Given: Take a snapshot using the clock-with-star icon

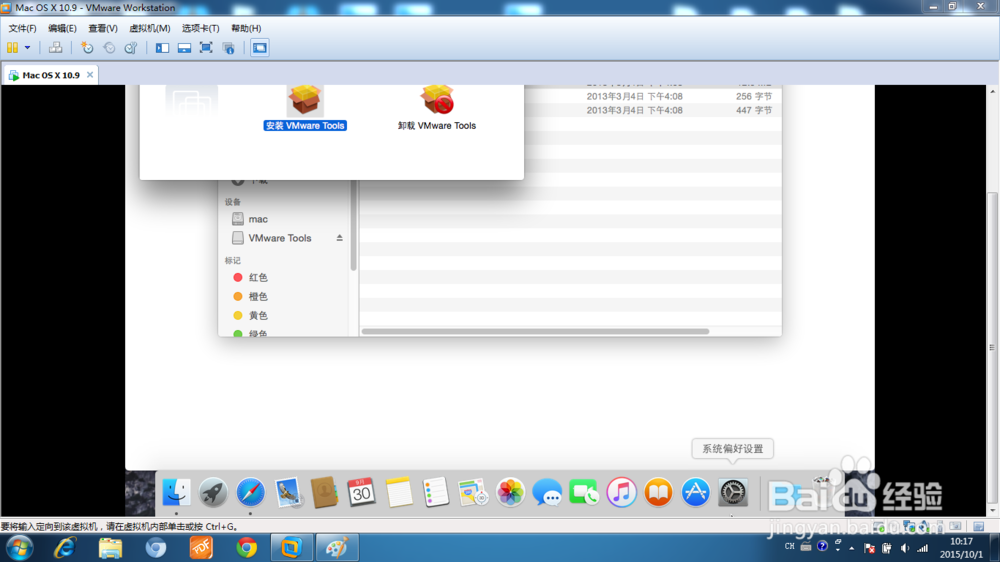Looking at the screenshot, I should click(87, 48).
